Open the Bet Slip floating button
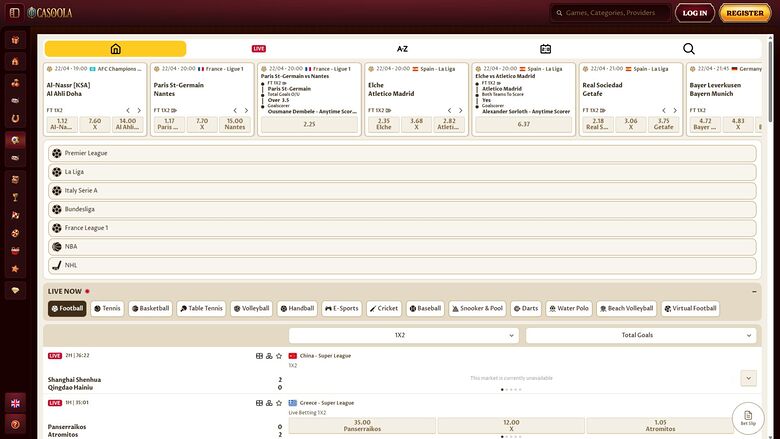The height and width of the screenshot is (439, 780). [x=748, y=418]
